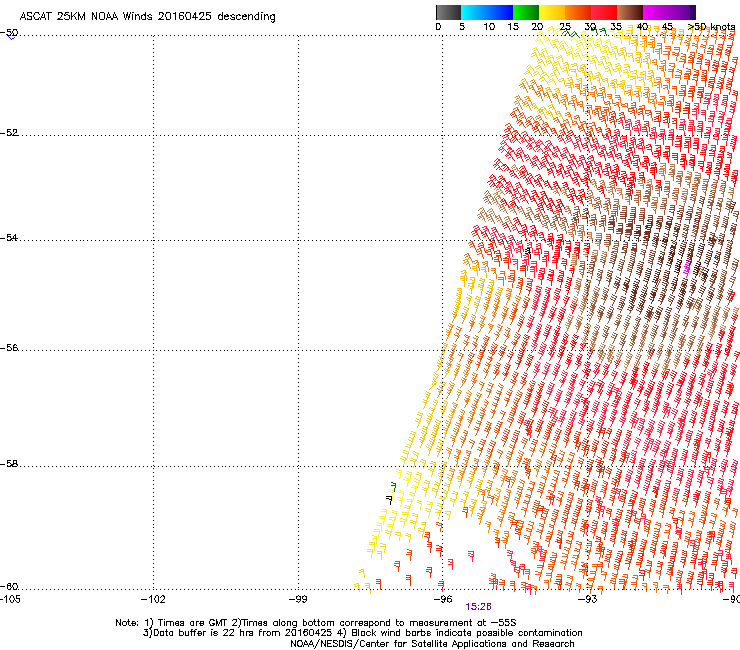Image resolution: width=740 pixels, height=650 pixels.
Task: Click the '>50 knots' label on the color scale
Action: pyautogui.click(x=711, y=27)
